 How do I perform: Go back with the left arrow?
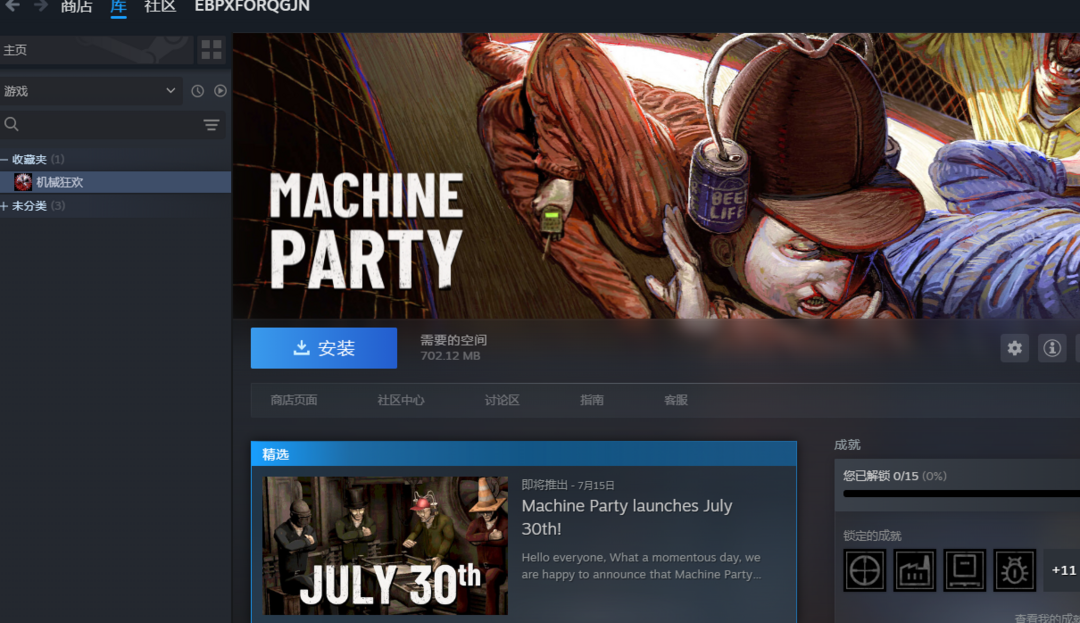(12, 6)
